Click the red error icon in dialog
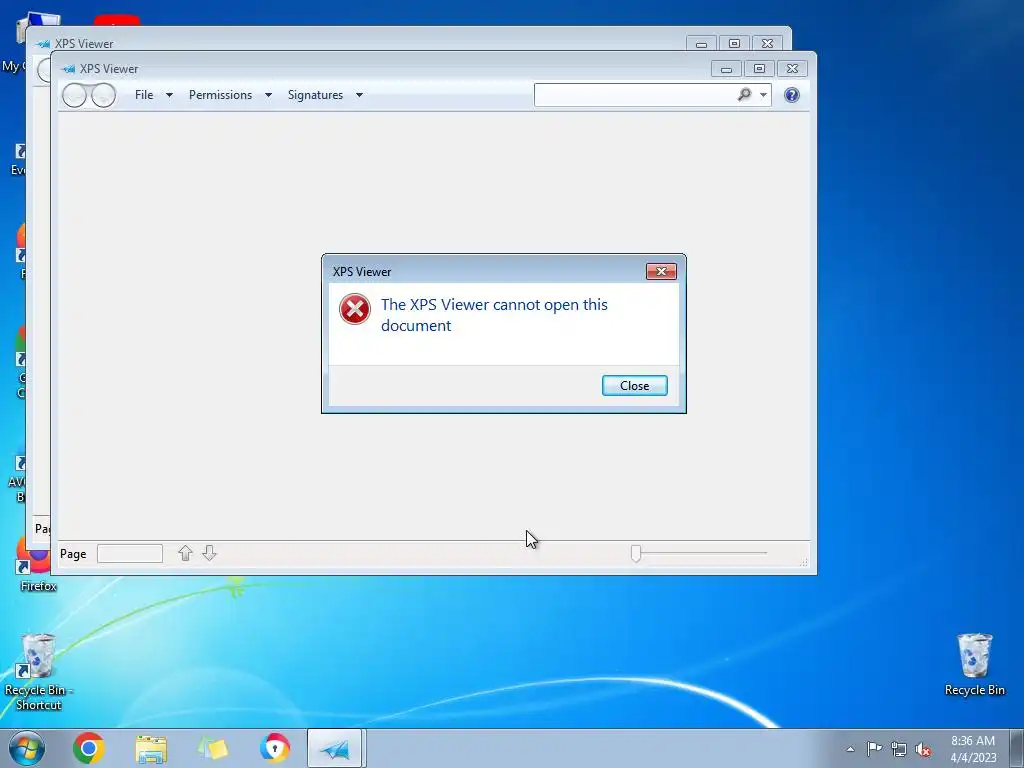Screen dimensions: 1024x768 [355, 309]
